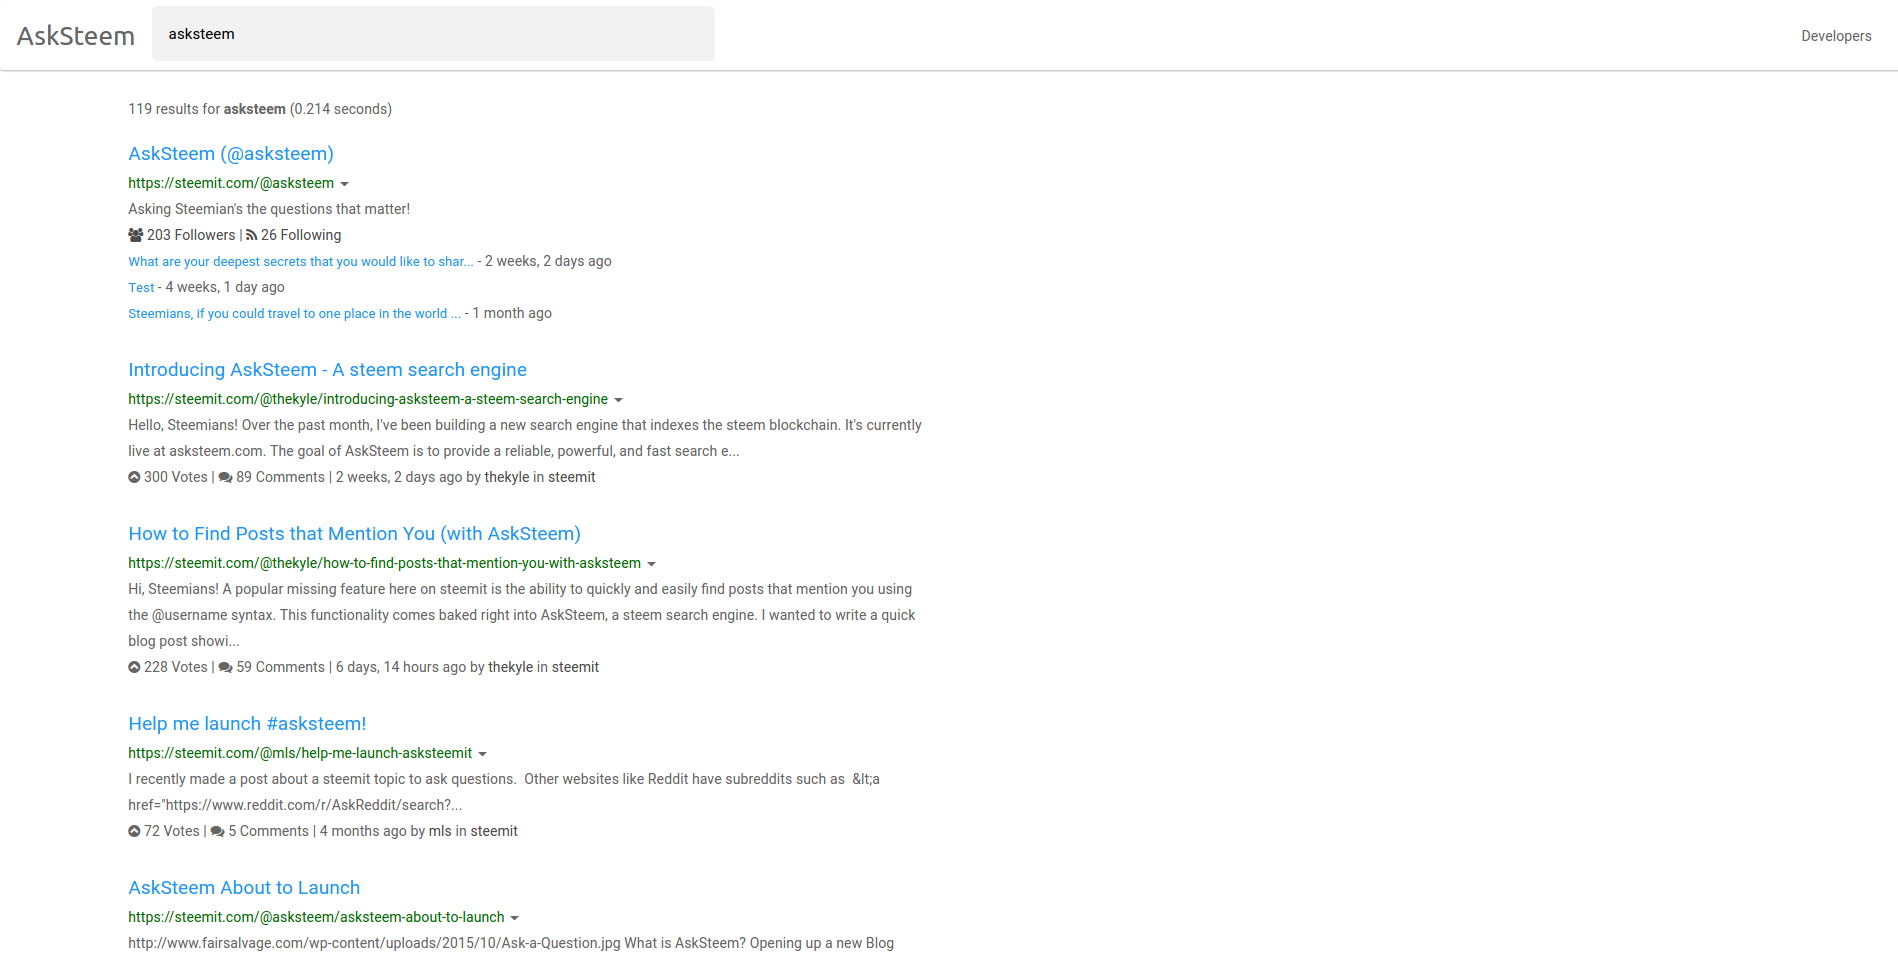Open 'How to Find Posts that Mention You'

pos(354,534)
